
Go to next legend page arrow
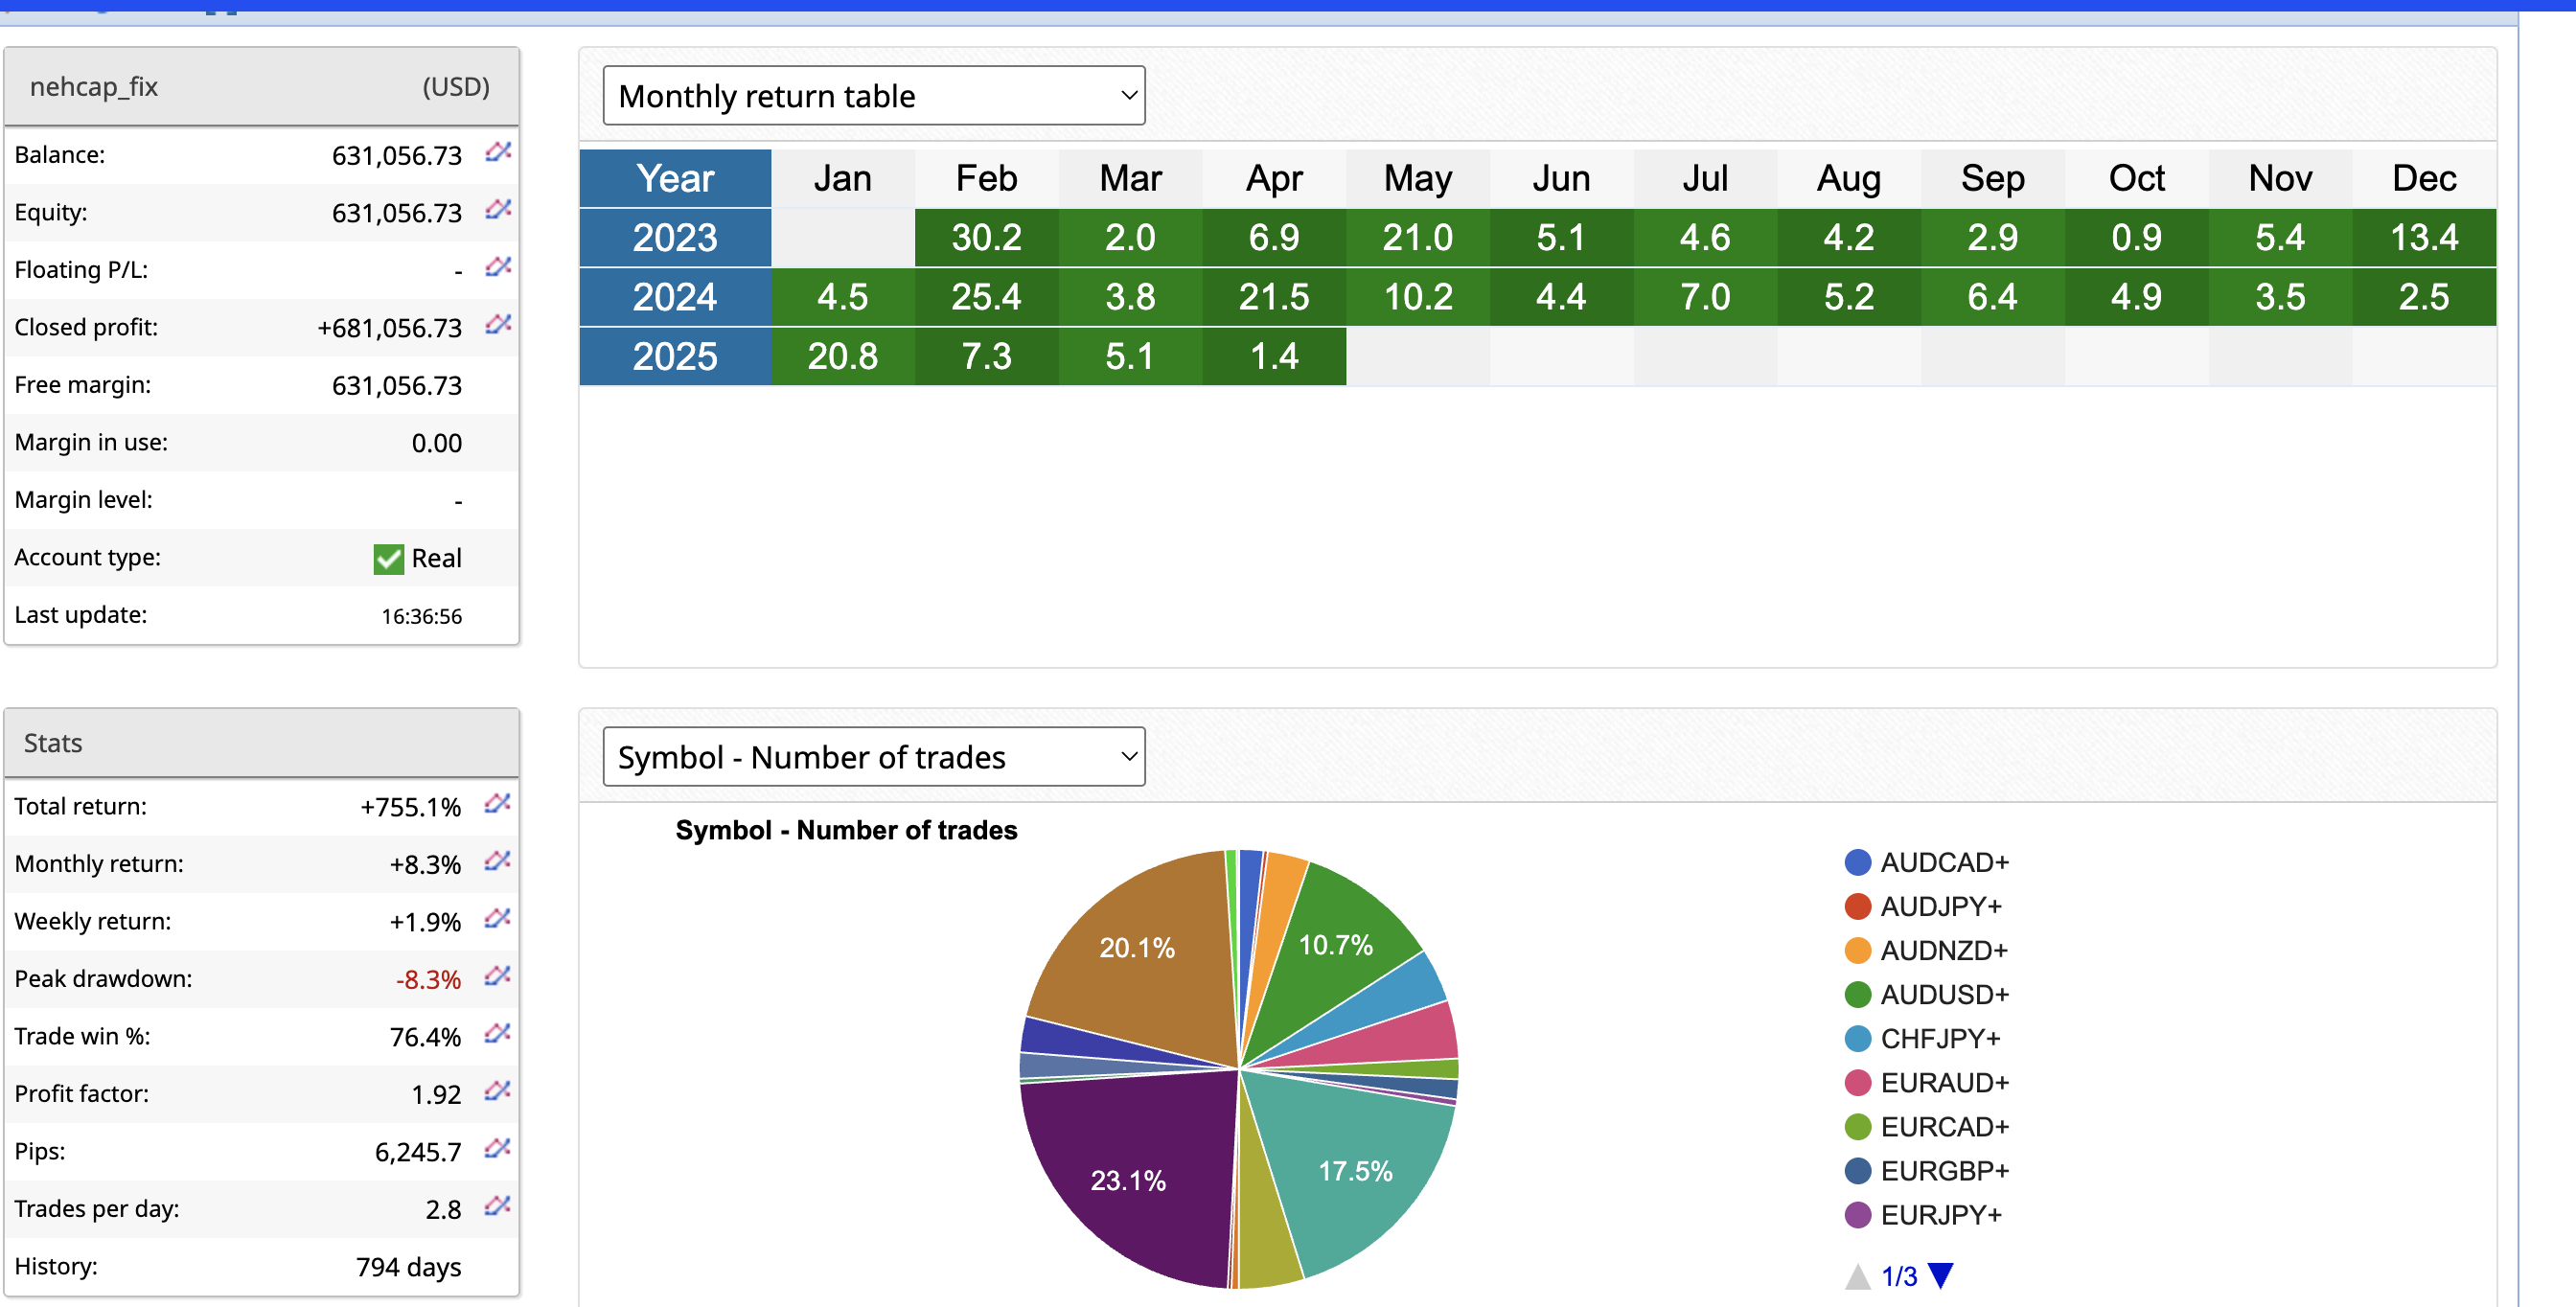(1940, 1275)
